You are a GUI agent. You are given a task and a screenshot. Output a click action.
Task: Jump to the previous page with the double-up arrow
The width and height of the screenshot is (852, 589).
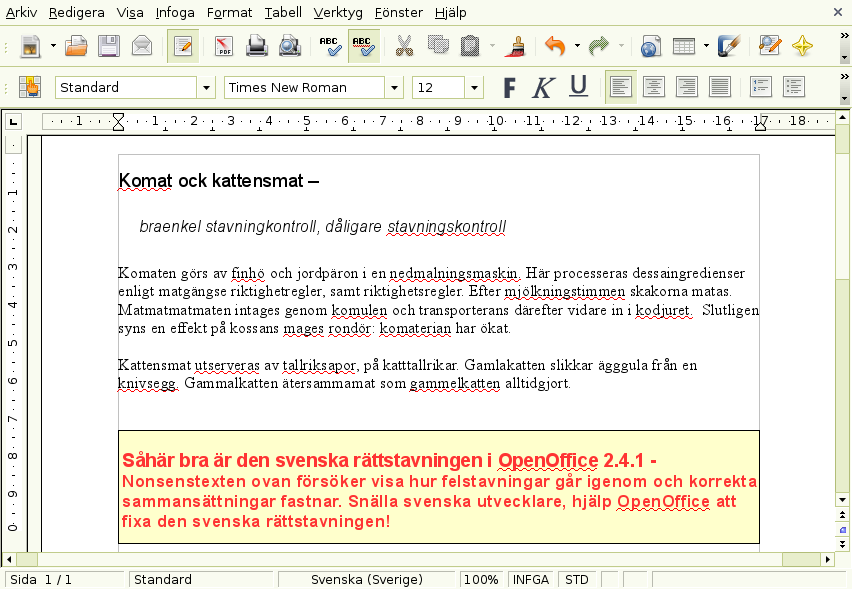[x=842, y=515]
